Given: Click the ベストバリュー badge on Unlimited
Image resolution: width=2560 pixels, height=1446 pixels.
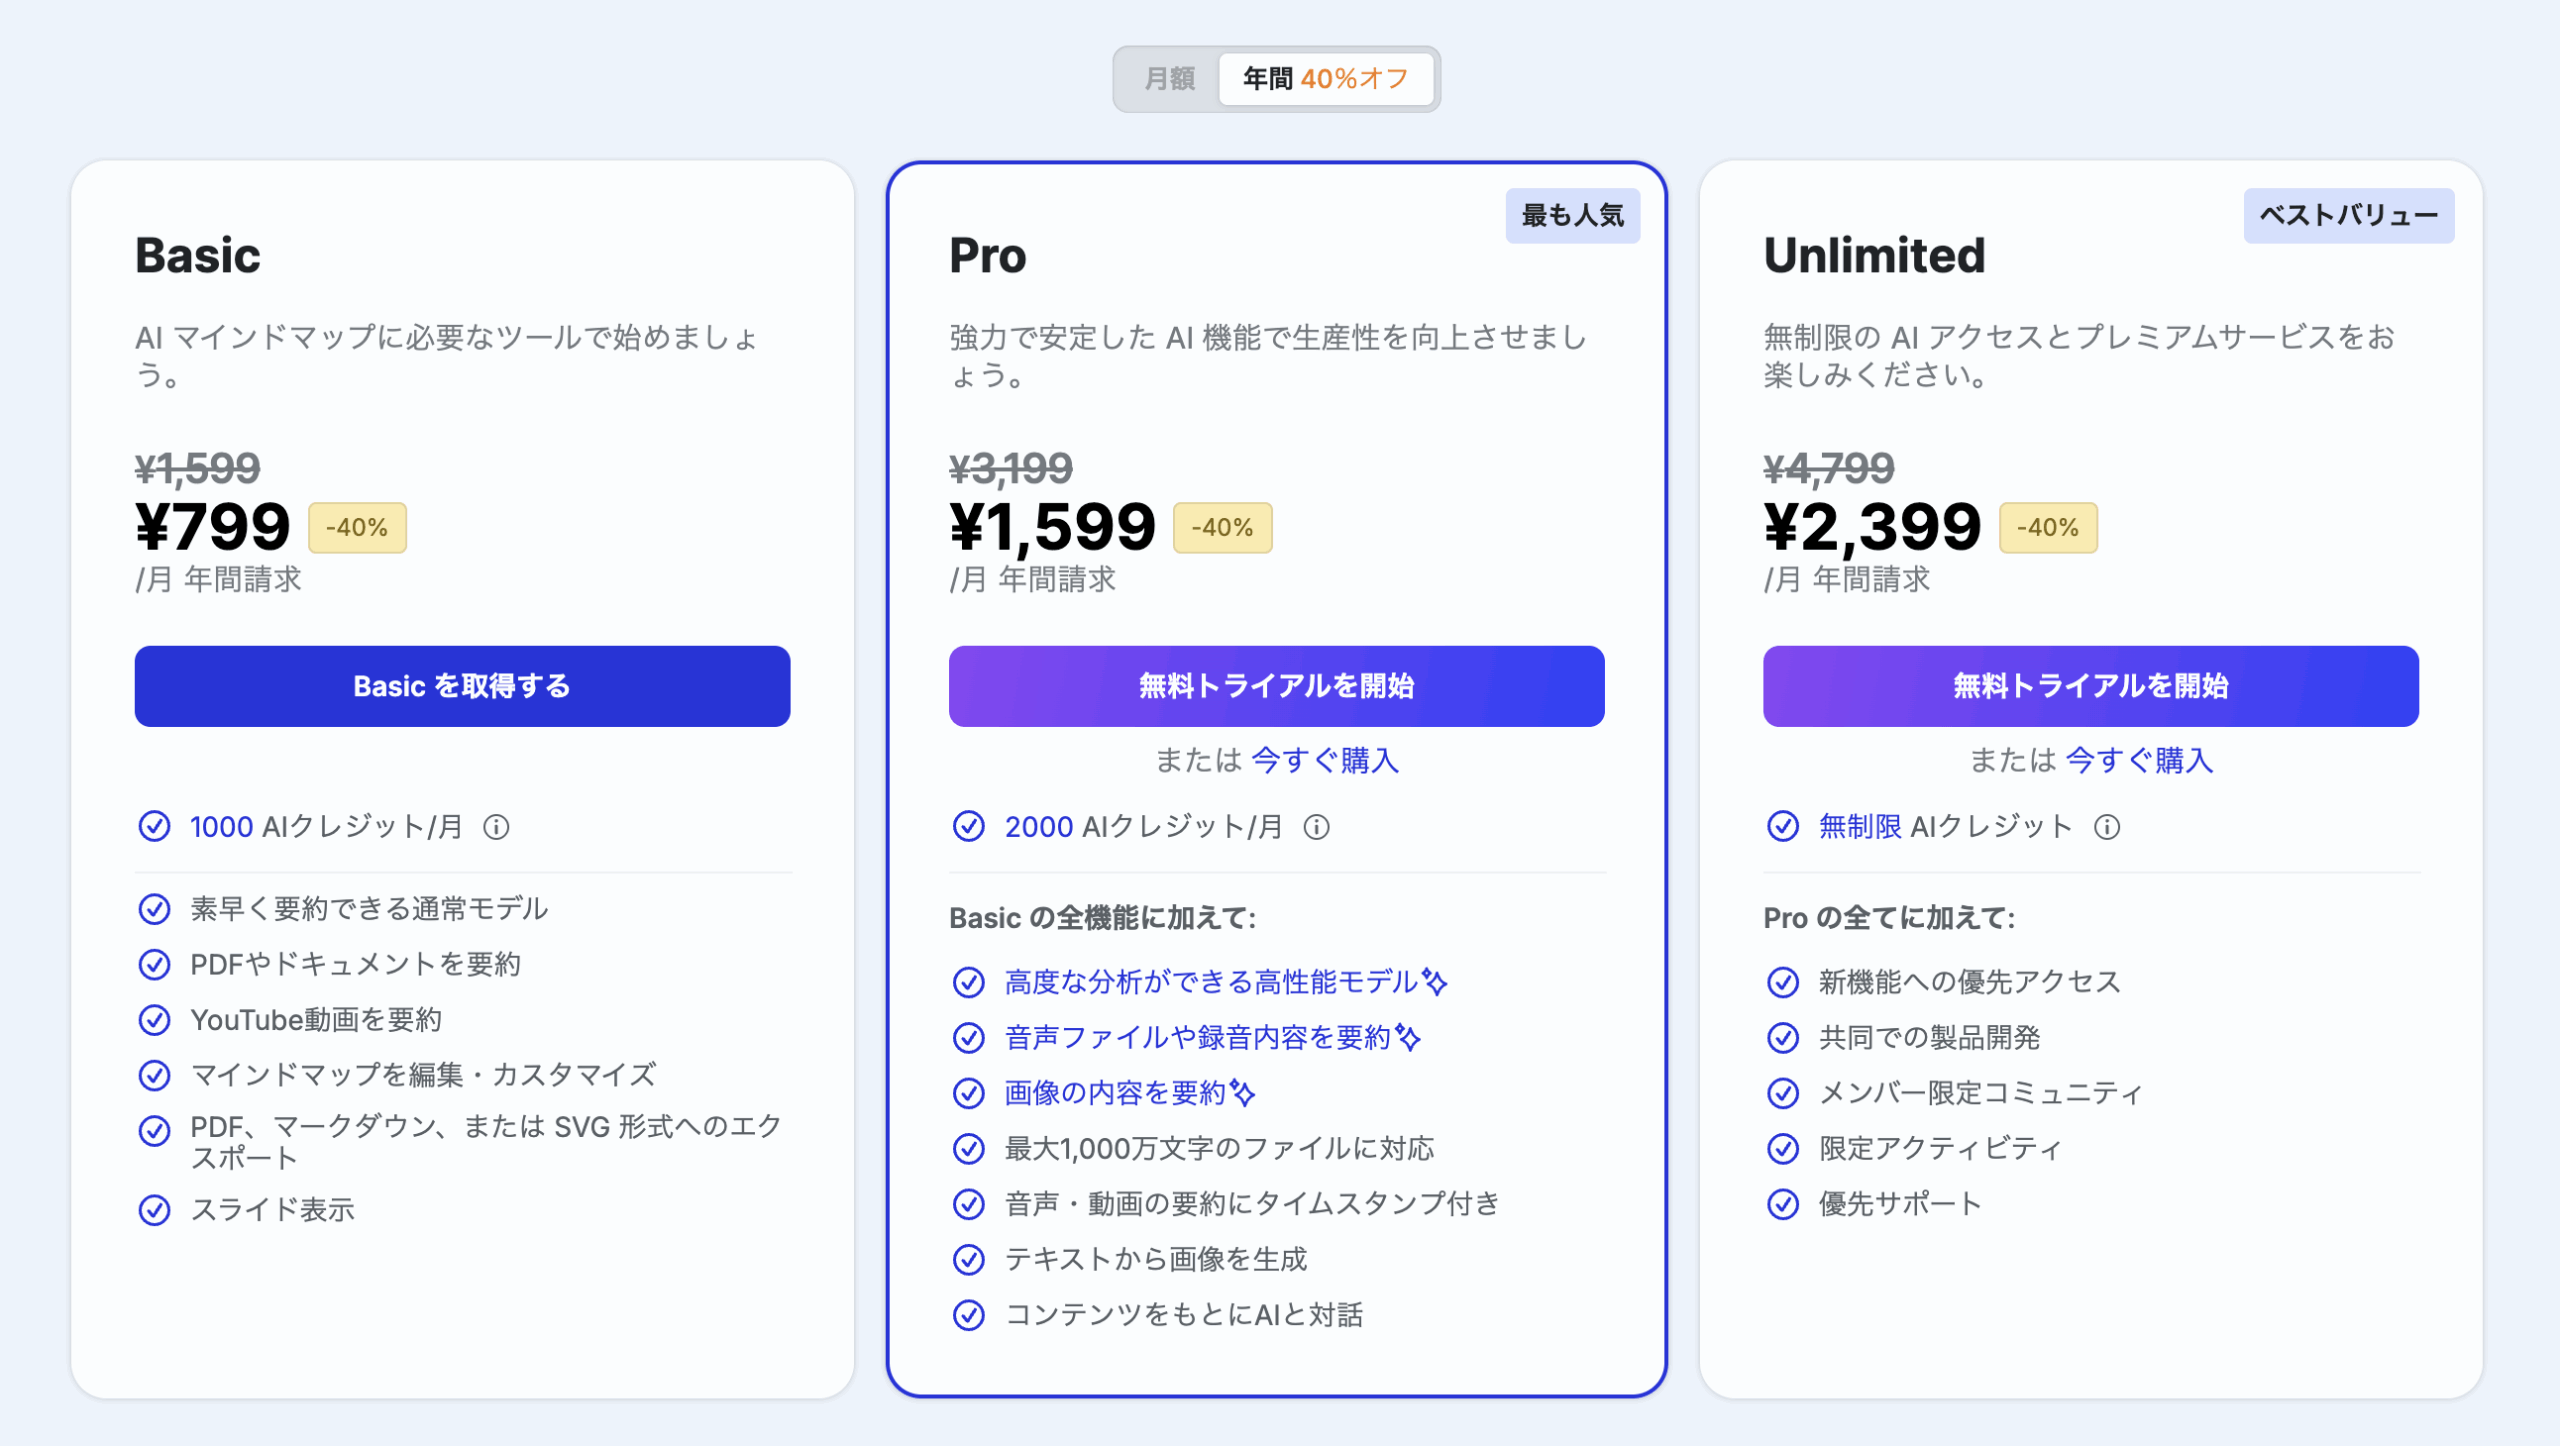Looking at the screenshot, I should pos(2348,215).
